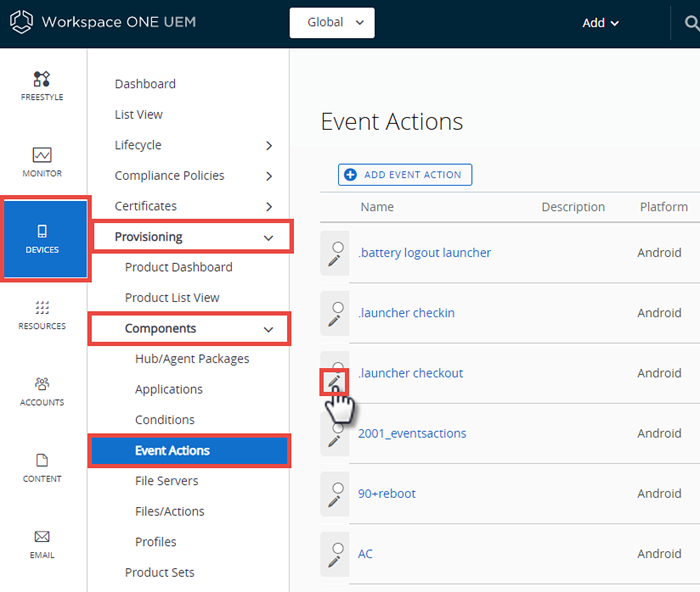Edit .launcher checkin with pencil icon
The width and height of the screenshot is (700, 592).
tap(333, 321)
